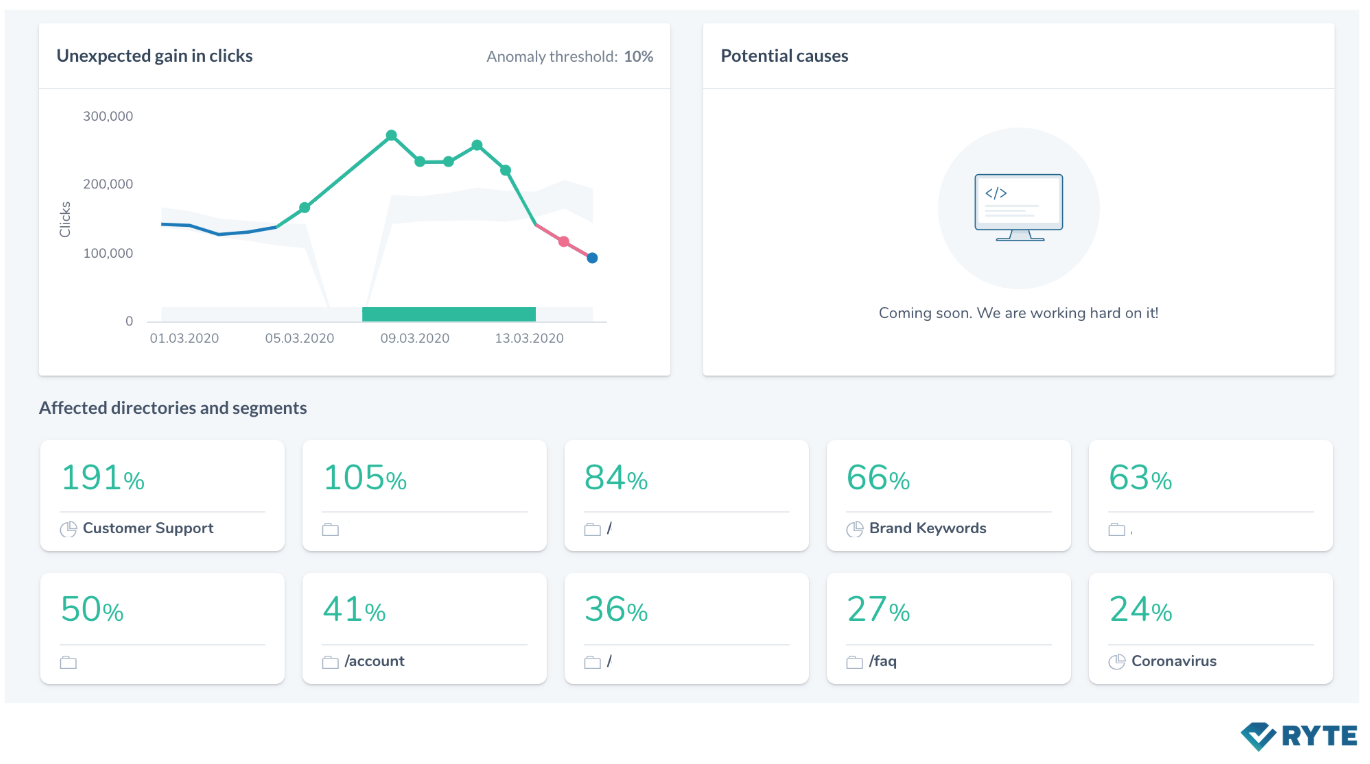Open the Customer Support segment label

click(x=148, y=528)
